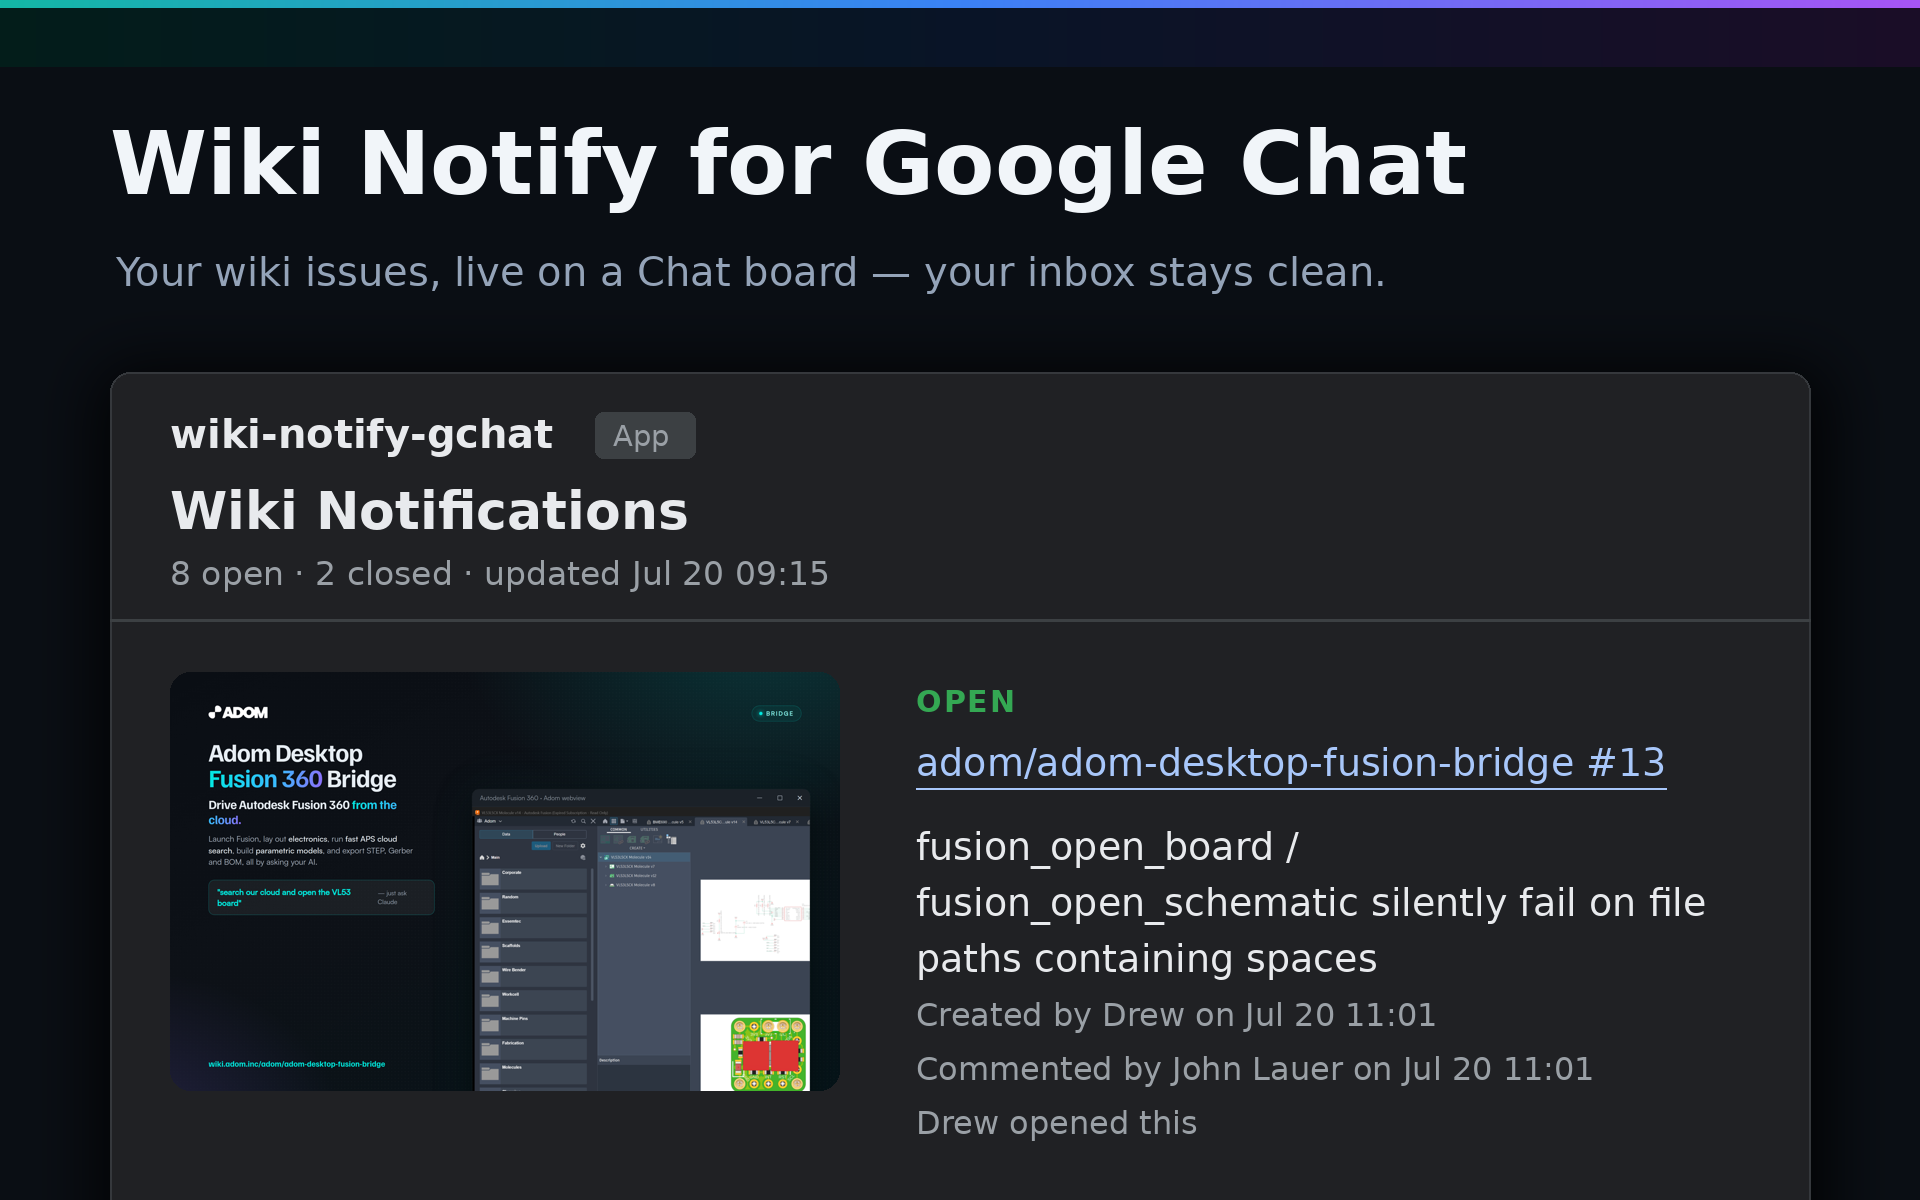Click the App badge beside wiki-notify-gchat
Image resolution: width=1920 pixels, height=1200 pixels.
pyautogui.click(x=645, y=436)
